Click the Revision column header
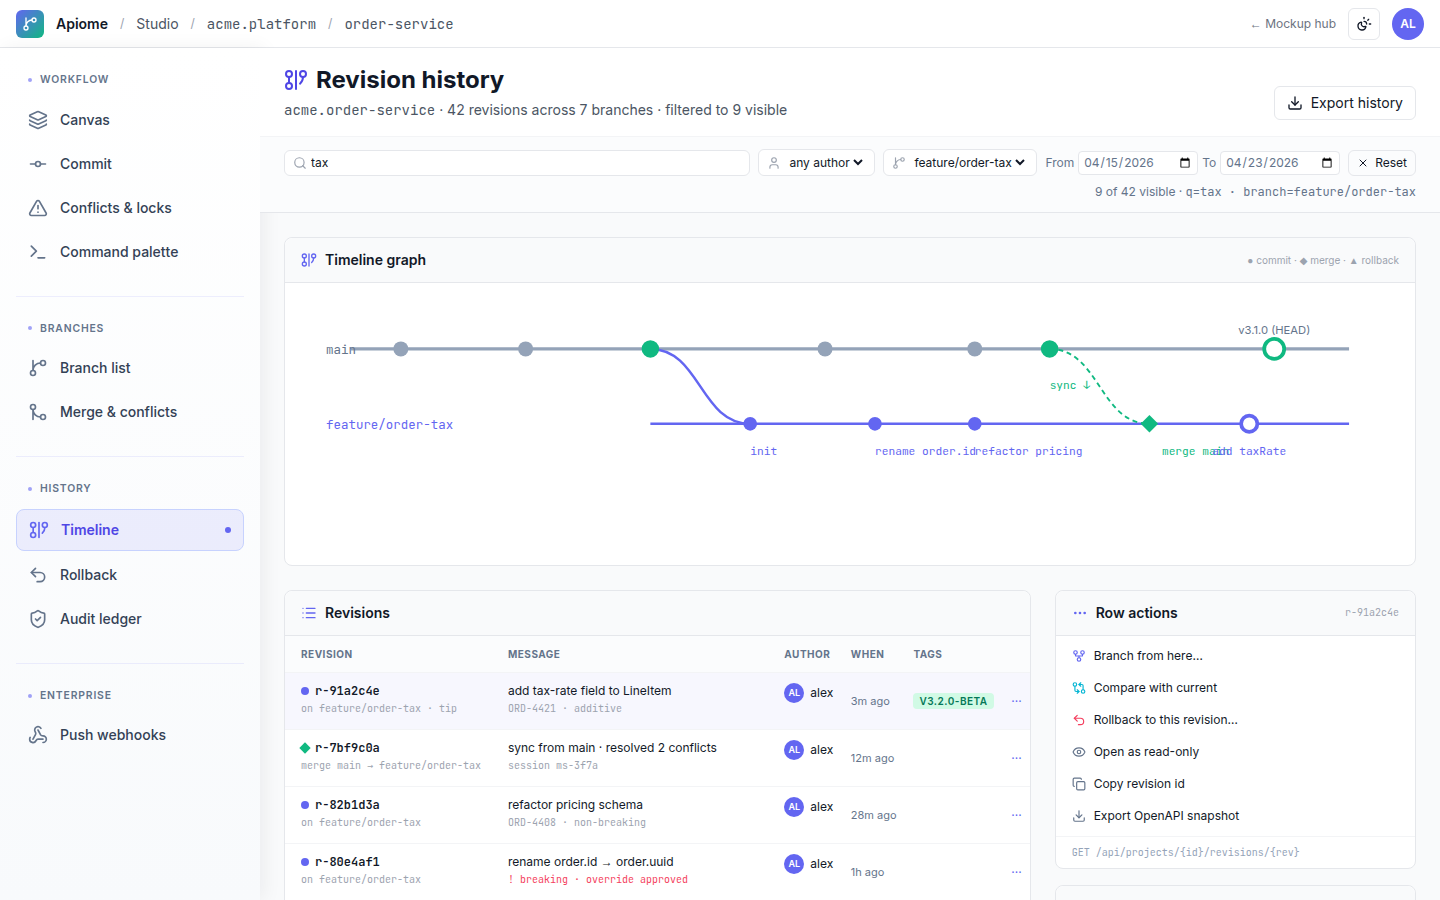The height and width of the screenshot is (900, 1440). [x=327, y=654]
